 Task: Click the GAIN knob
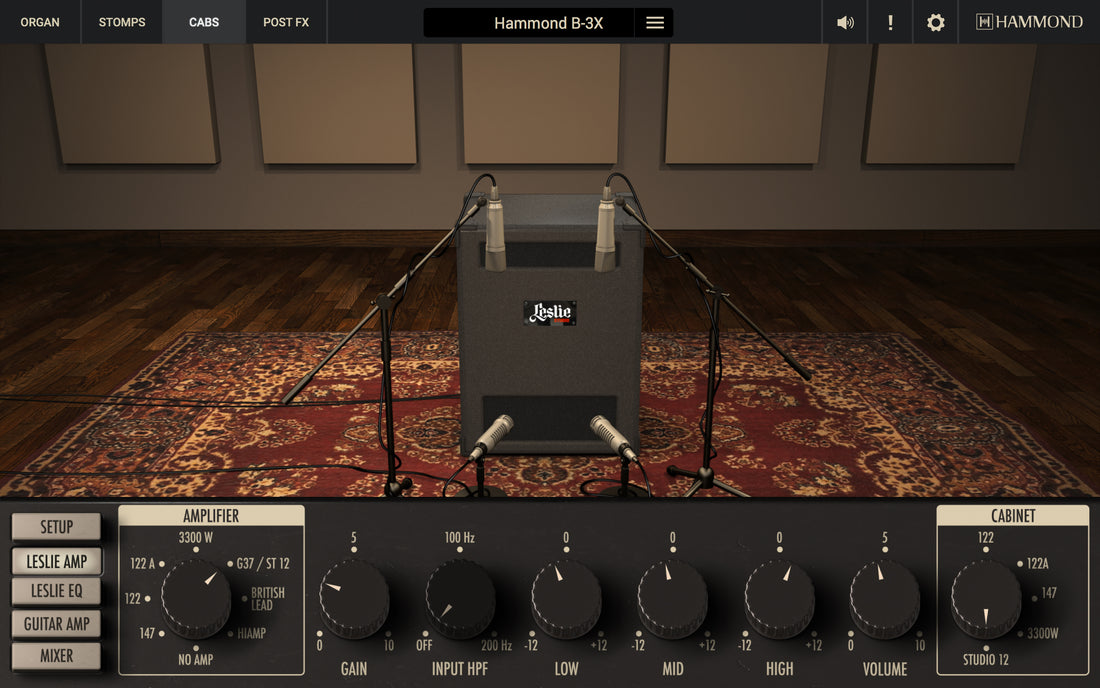pos(354,598)
